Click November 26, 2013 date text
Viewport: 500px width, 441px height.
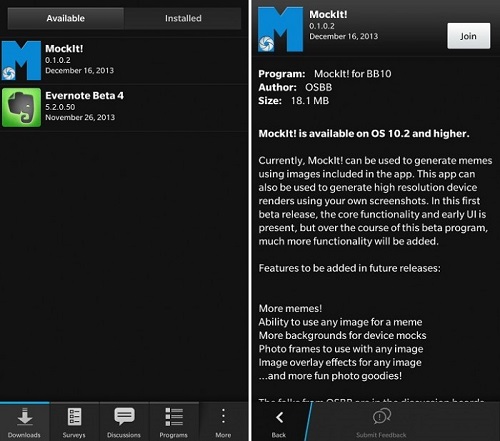coord(80,117)
